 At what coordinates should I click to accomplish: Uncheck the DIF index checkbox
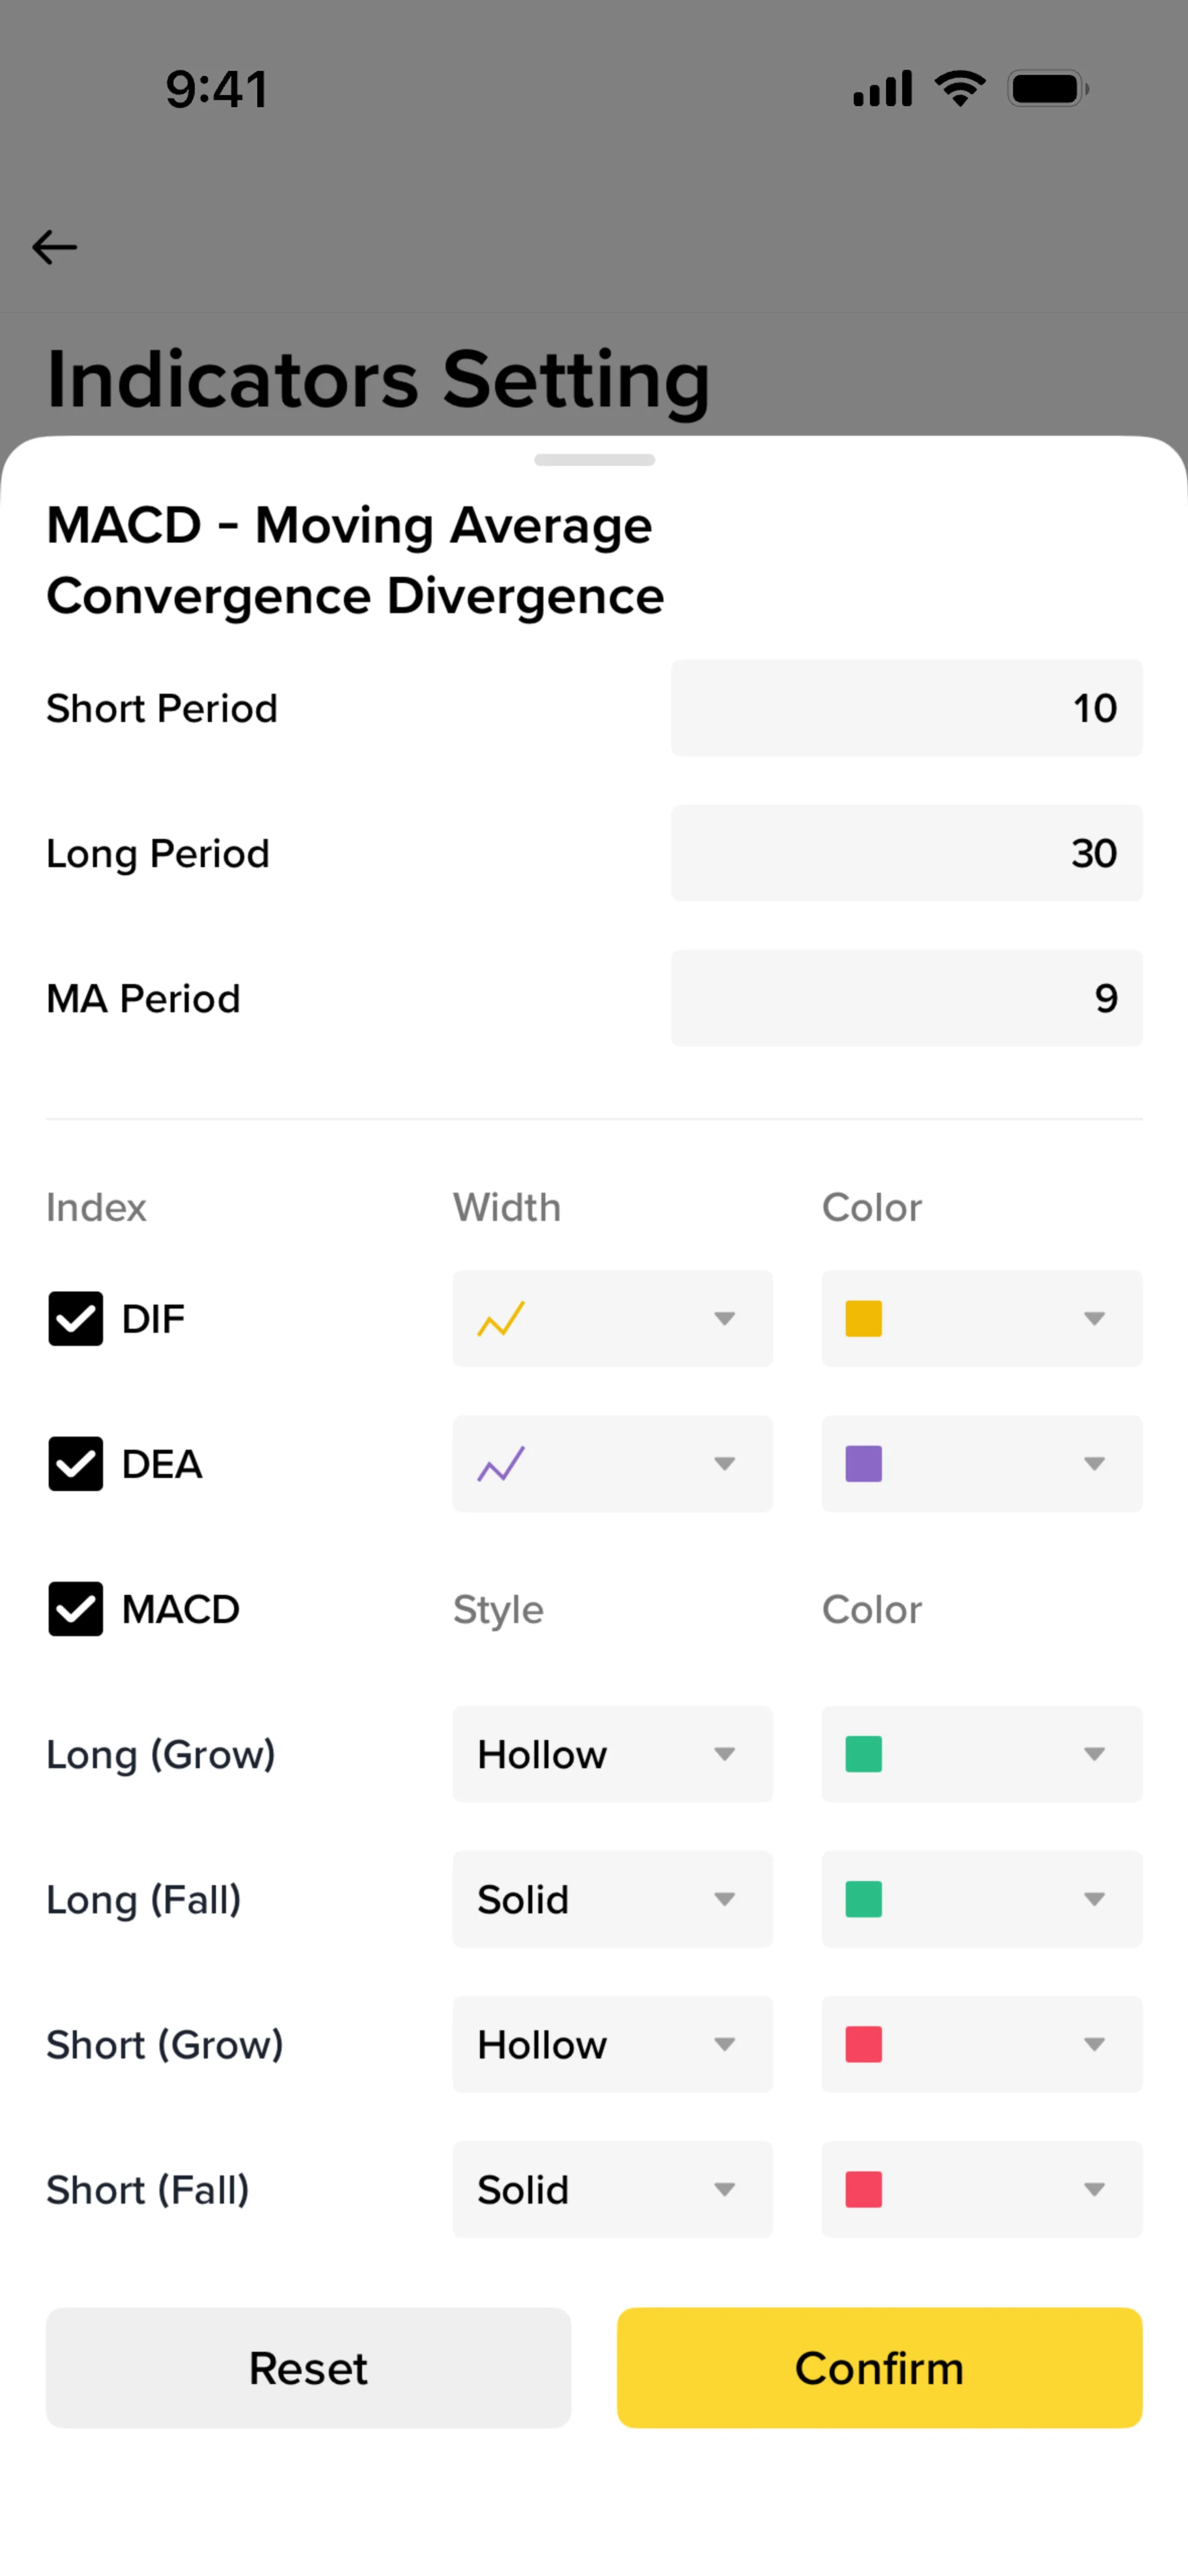click(x=75, y=1319)
